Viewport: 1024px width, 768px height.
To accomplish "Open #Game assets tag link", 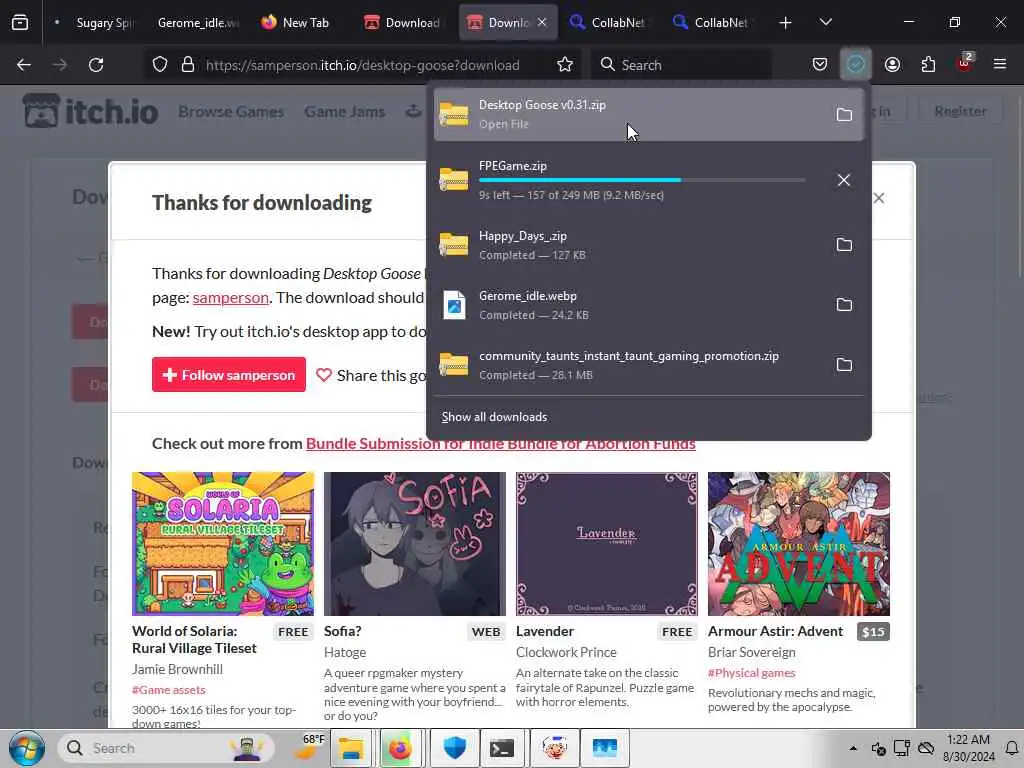I will (x=168, y=690).
